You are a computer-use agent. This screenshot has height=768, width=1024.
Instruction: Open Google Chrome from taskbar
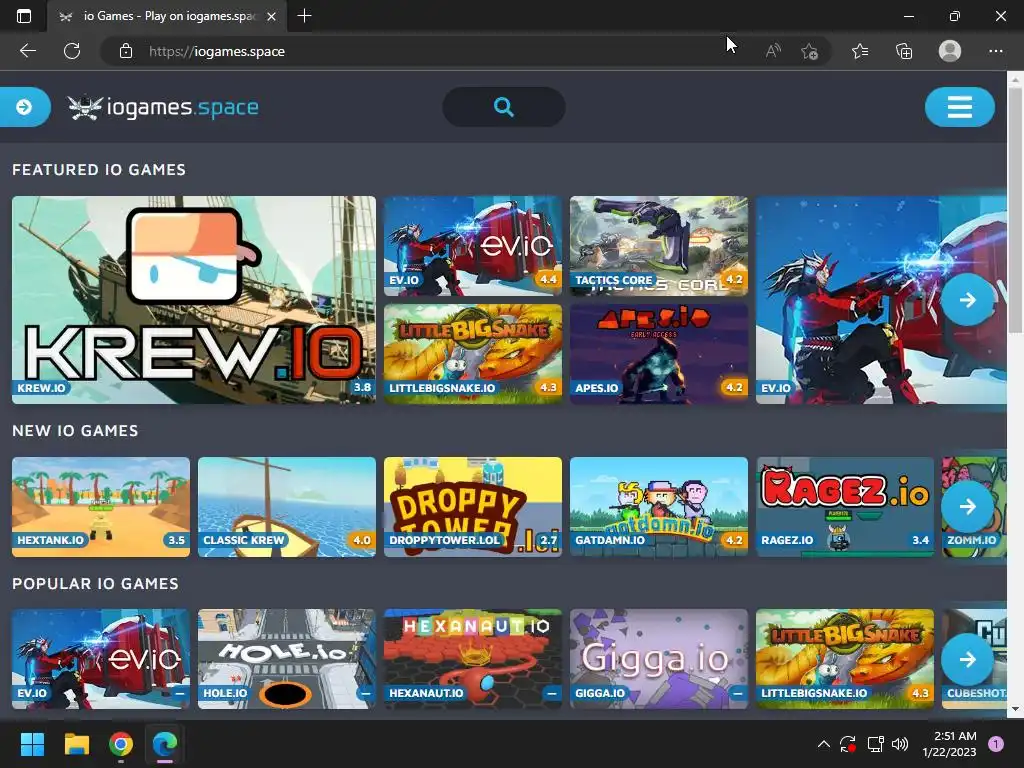point(121,744)
